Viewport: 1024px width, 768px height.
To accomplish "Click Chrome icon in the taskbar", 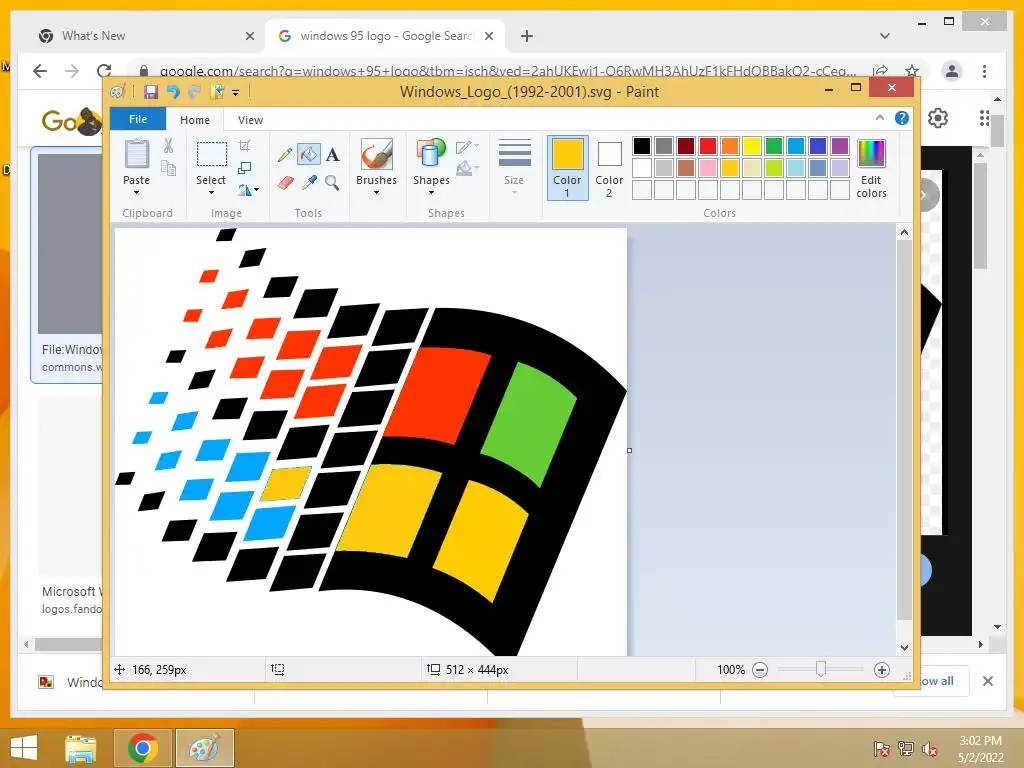I will point(142,748).
